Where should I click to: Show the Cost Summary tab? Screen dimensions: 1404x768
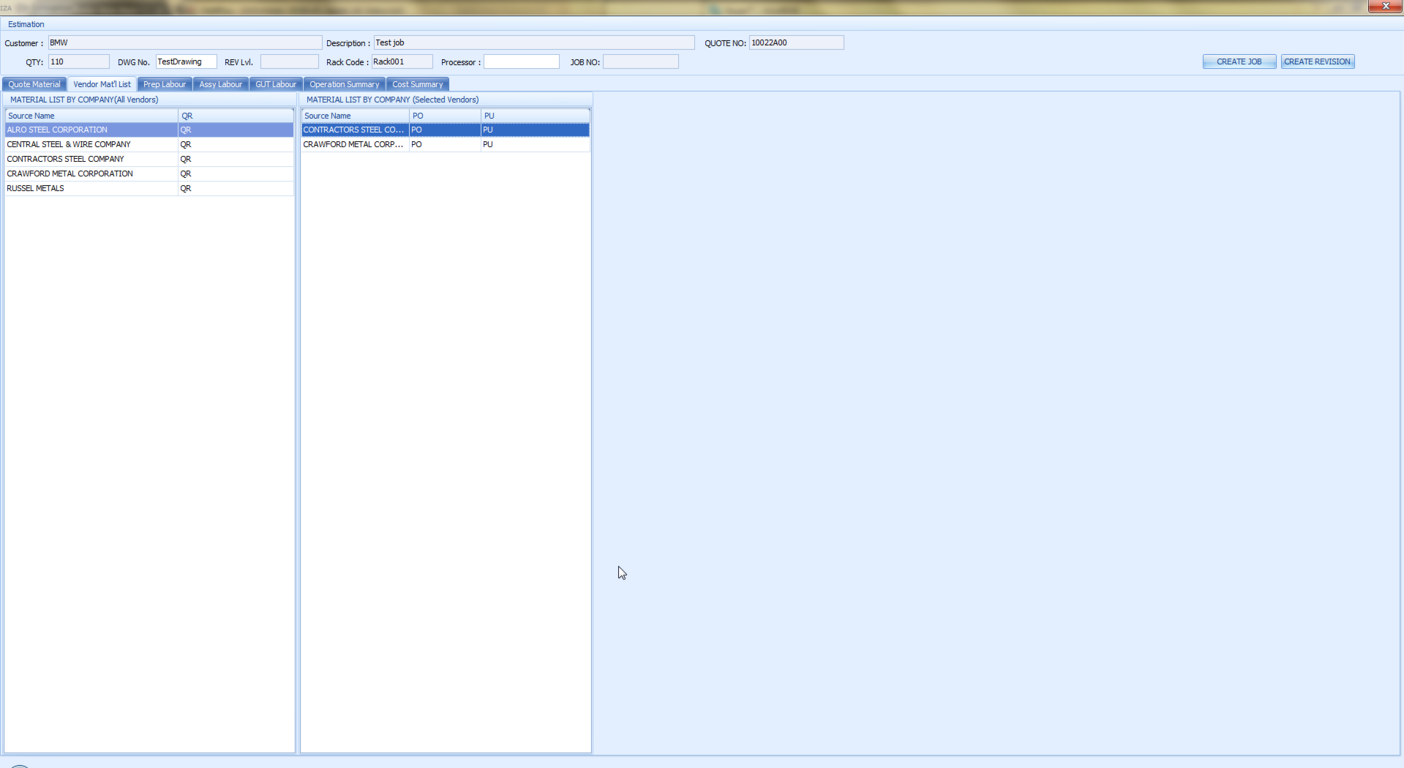click(x=417, y=84)
